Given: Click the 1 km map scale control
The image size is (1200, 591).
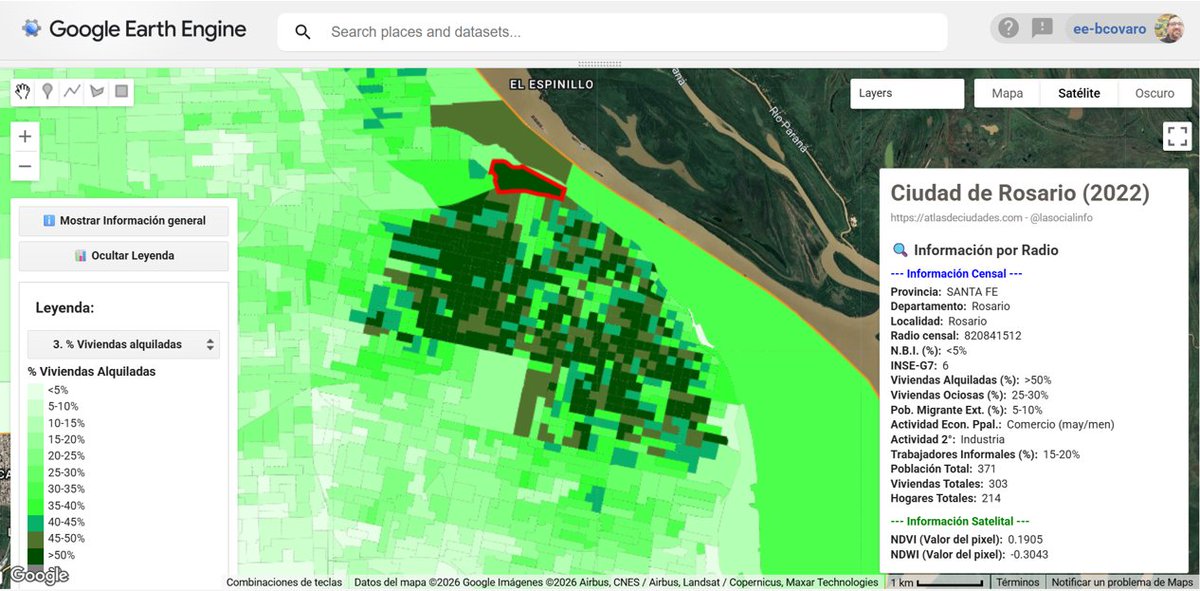Looking at the screenshot, I should (936, 582).
